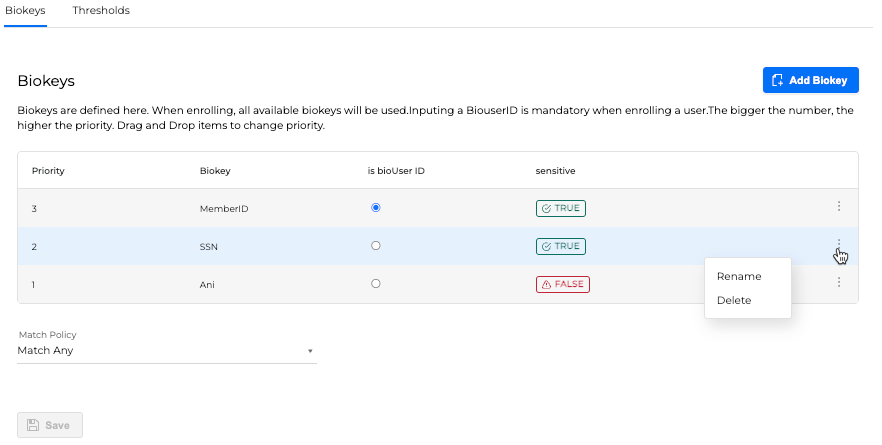Choose Rename from the context menu

[x=739, y=276]
